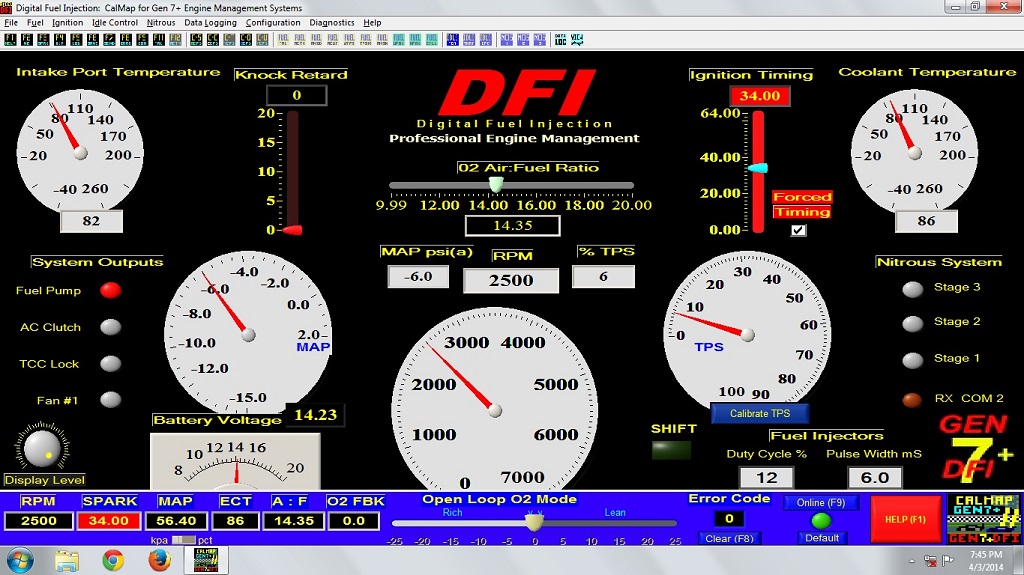Click the Ignition Timing vertical slider handle

tap(758, 168)
